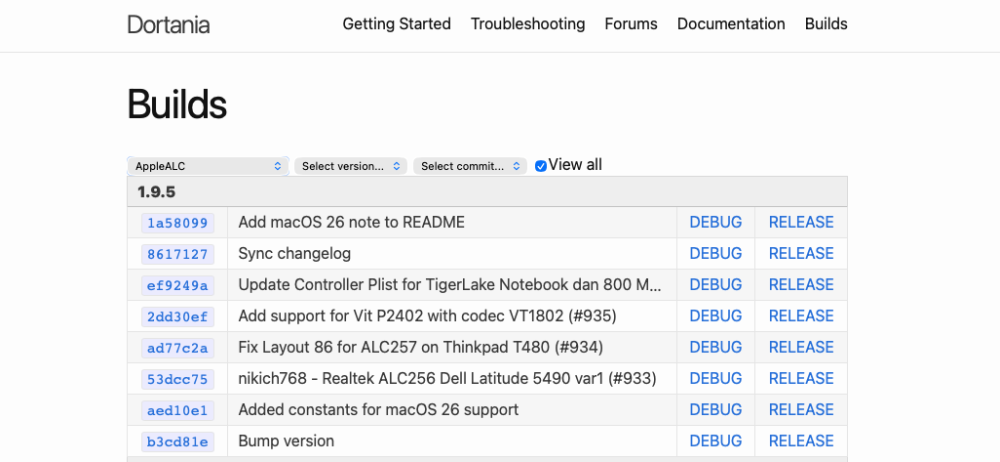Select the Builds nav item
1000x462 pixels.
(x=826, y=24)
